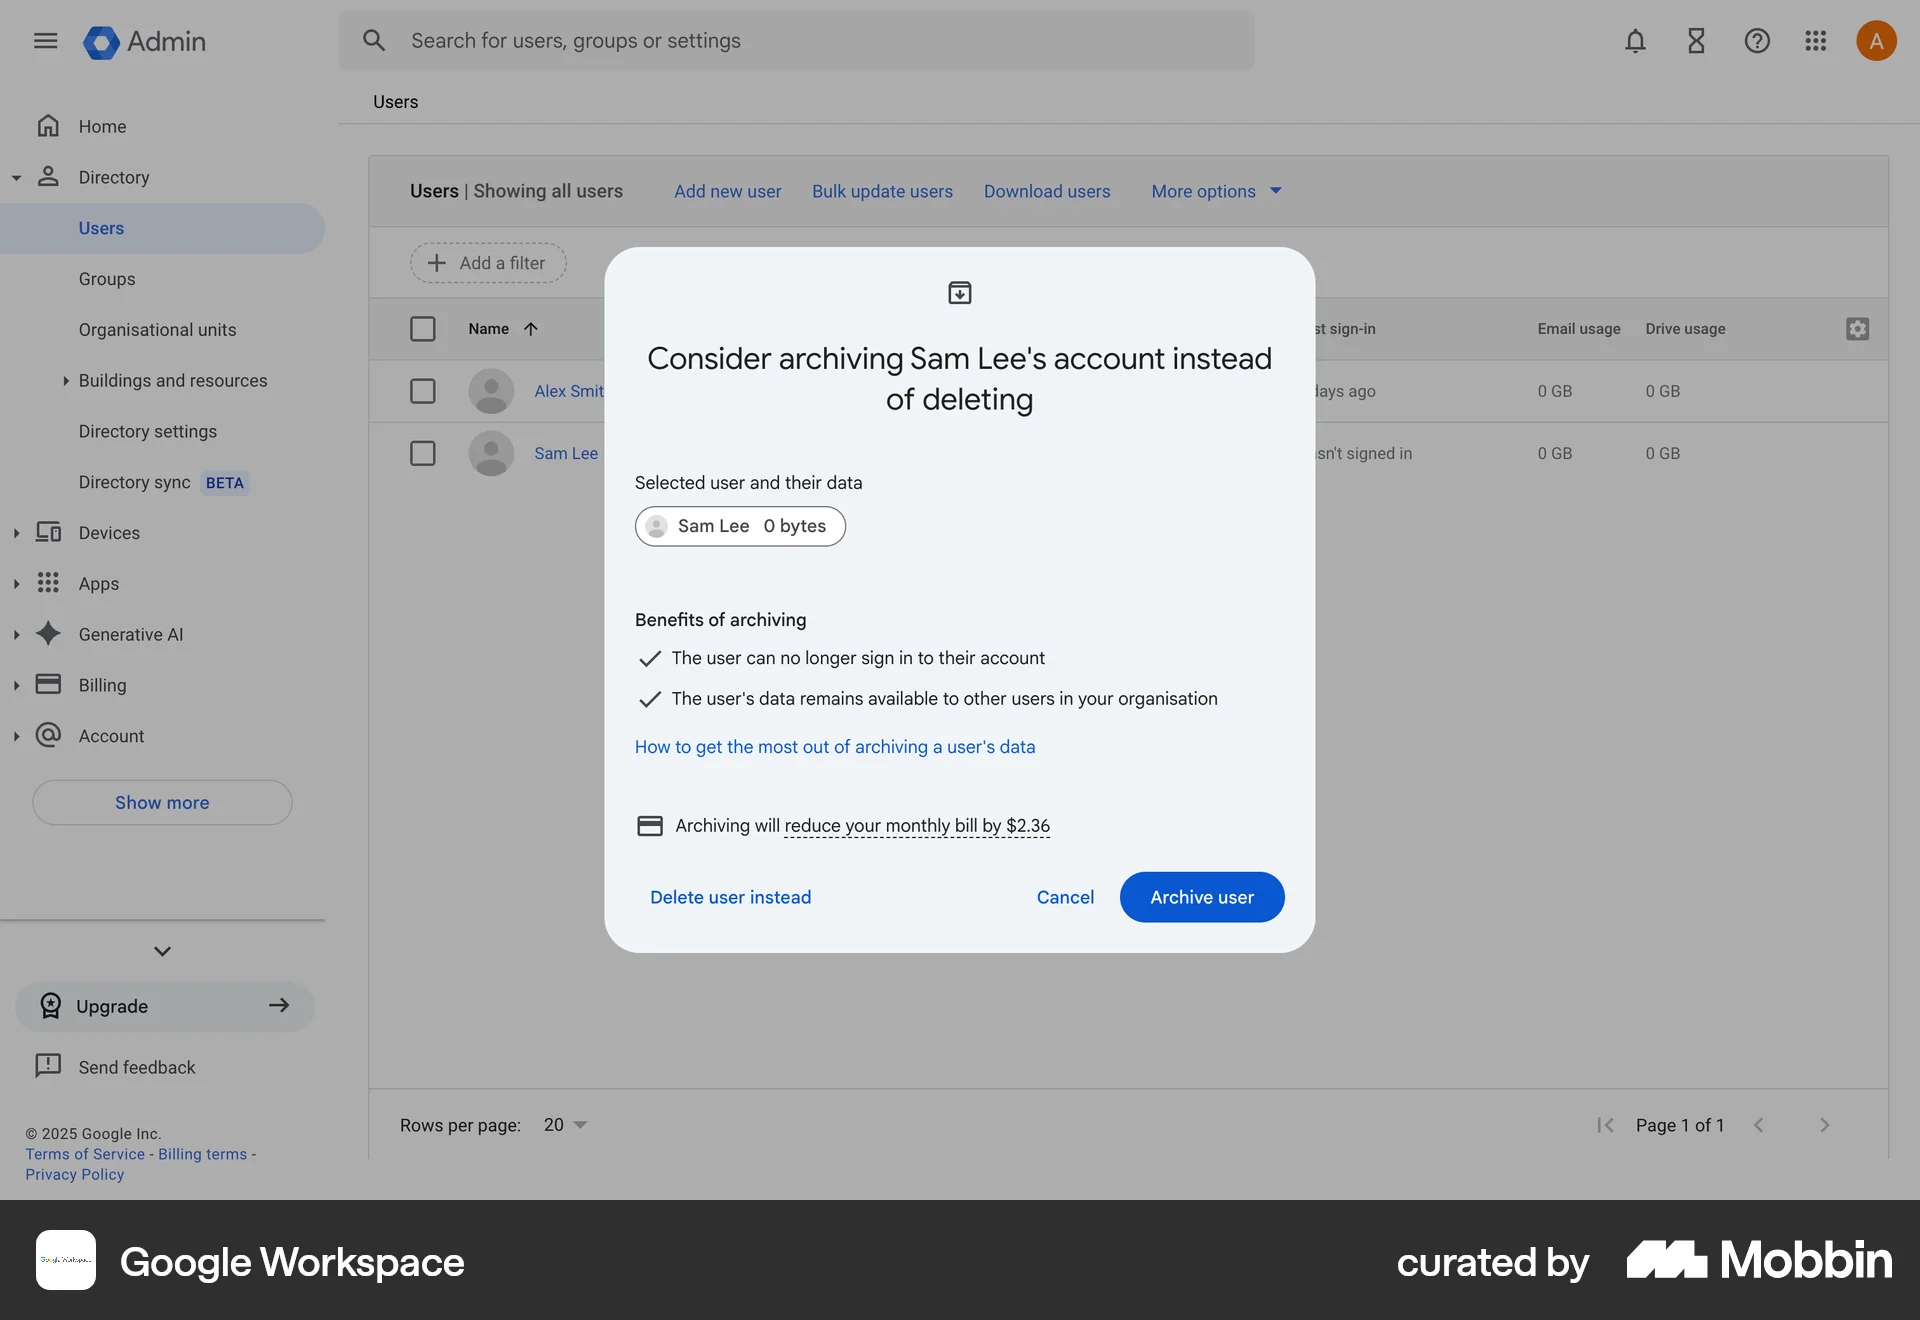1920x1320 pixels.
Task: Select the checkbox next to Alex Smith
Action: pos(423,391)
